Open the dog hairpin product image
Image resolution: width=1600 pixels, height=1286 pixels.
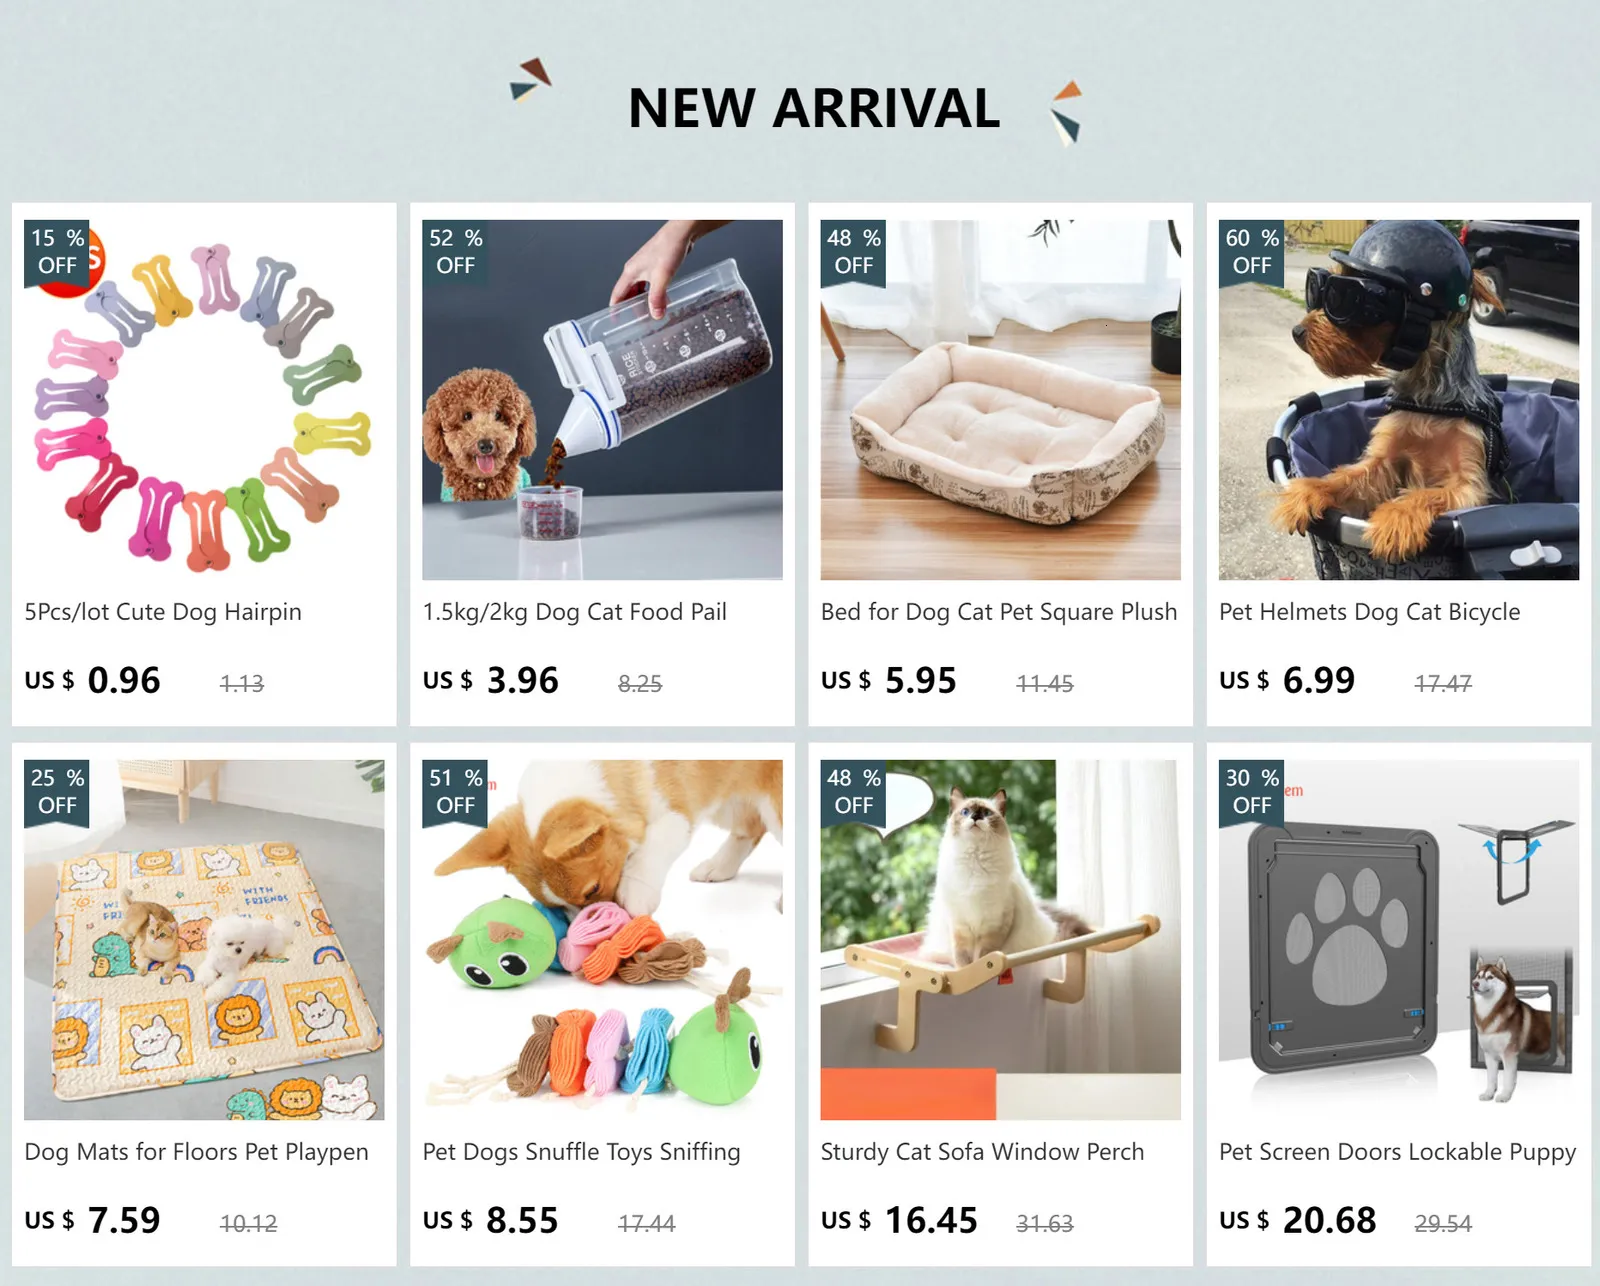[204, 400]
